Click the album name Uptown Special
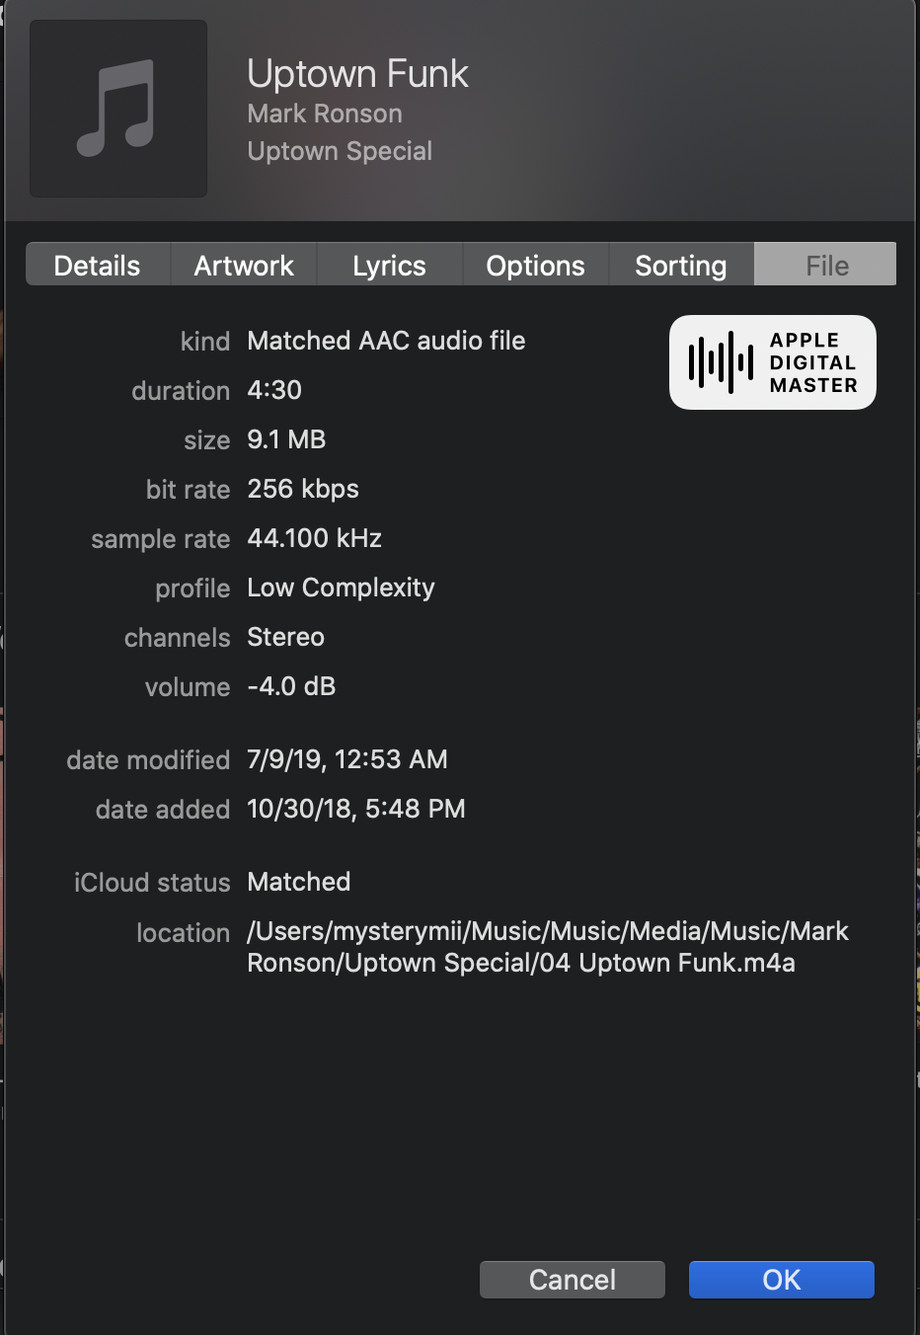This screenshot has width=920, height=1335. (339, 151)
